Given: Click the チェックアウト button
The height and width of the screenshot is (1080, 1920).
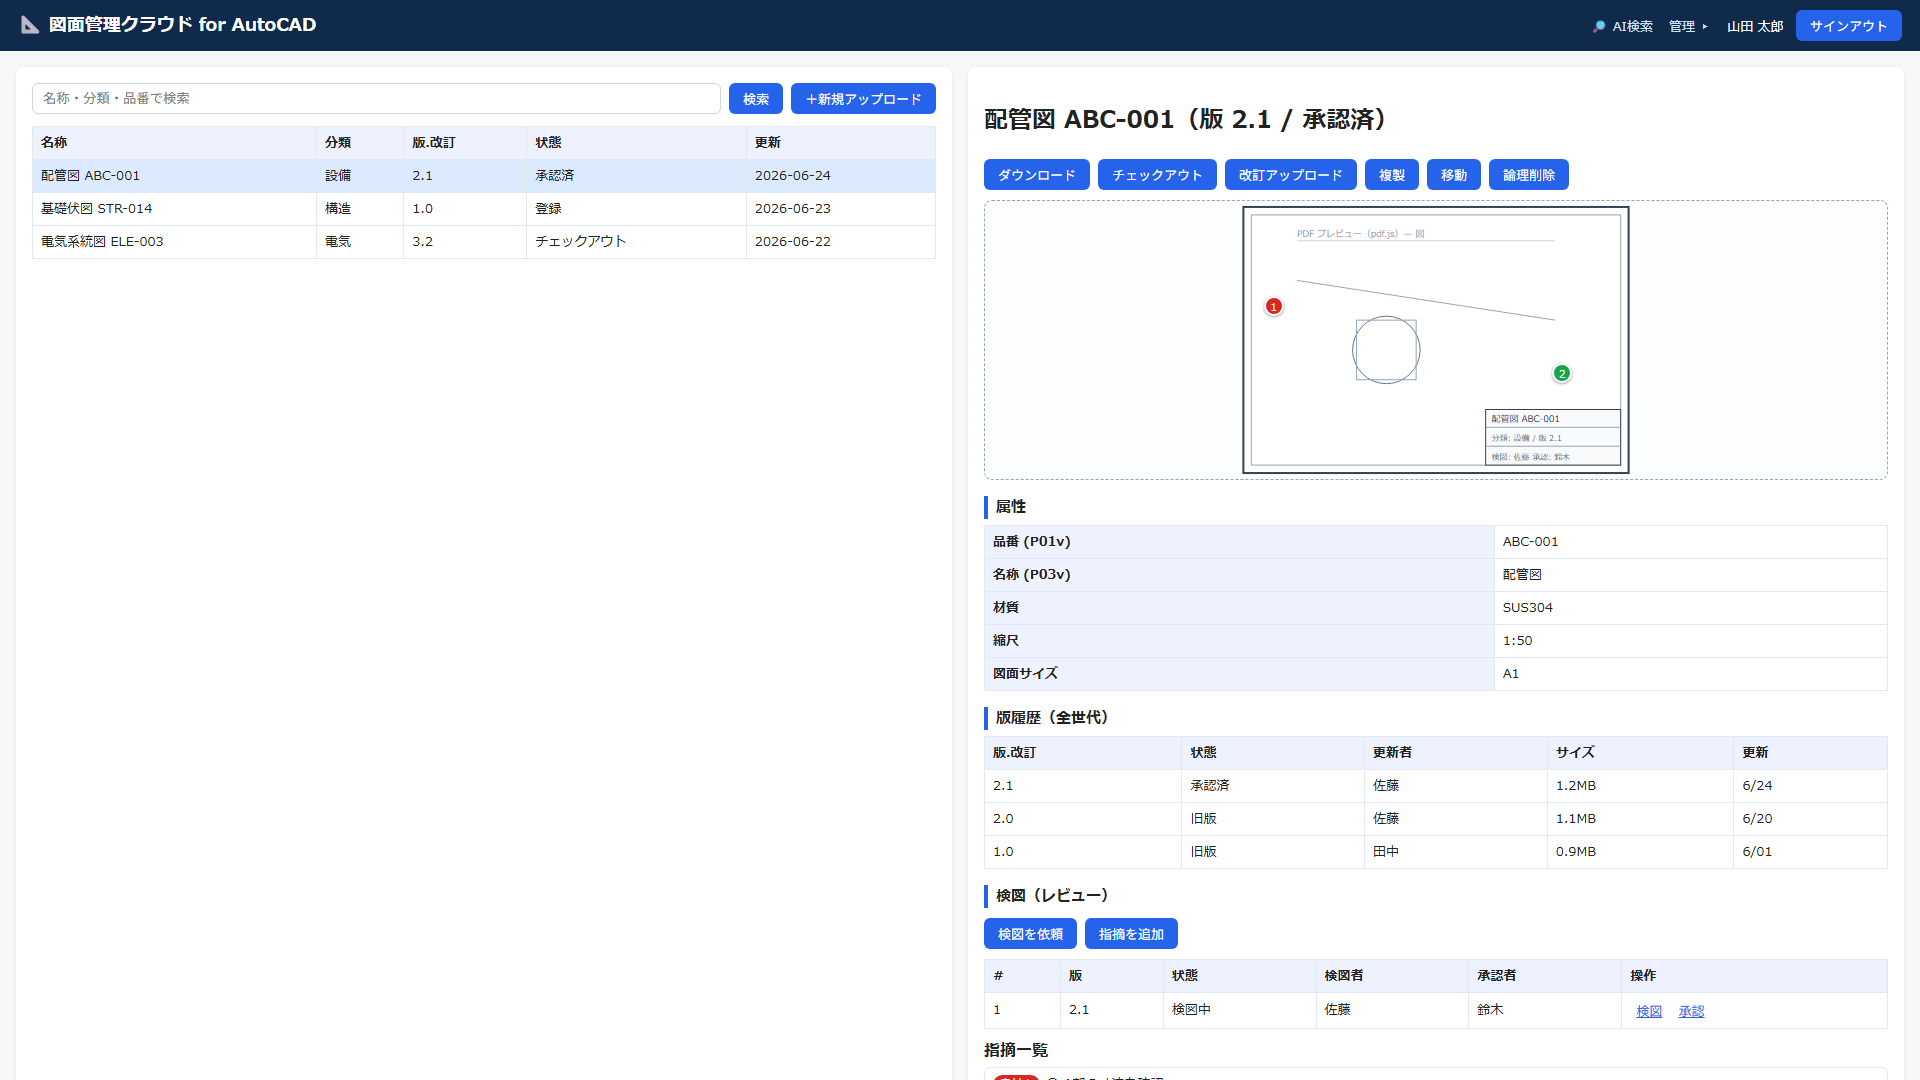Looking at the screenshot, I should [1157, 175].
